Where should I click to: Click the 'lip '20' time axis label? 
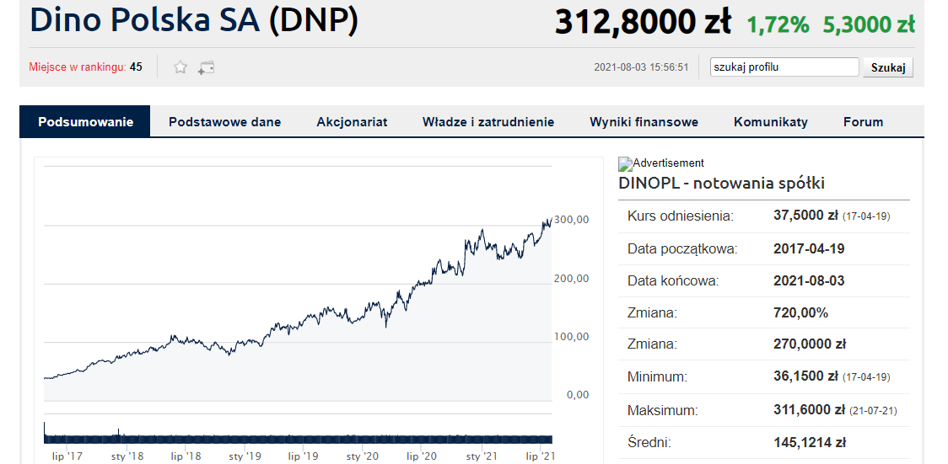pyautogui.click(x=422, y=456)
